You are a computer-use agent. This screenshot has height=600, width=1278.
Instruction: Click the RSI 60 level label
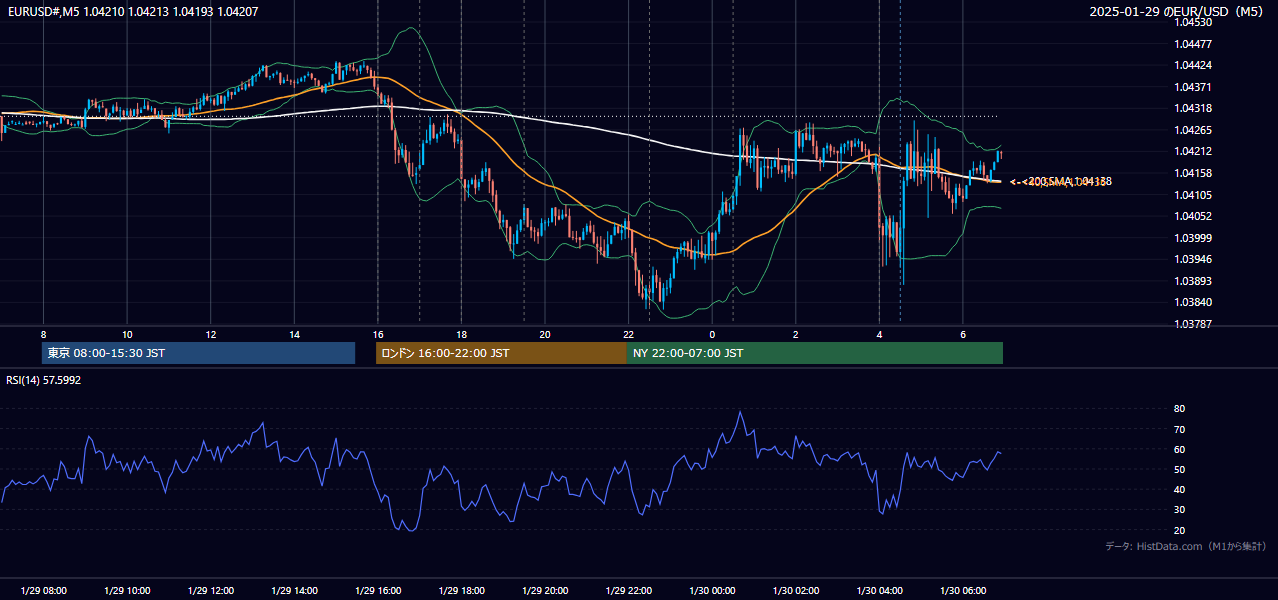coord(1179,449)
